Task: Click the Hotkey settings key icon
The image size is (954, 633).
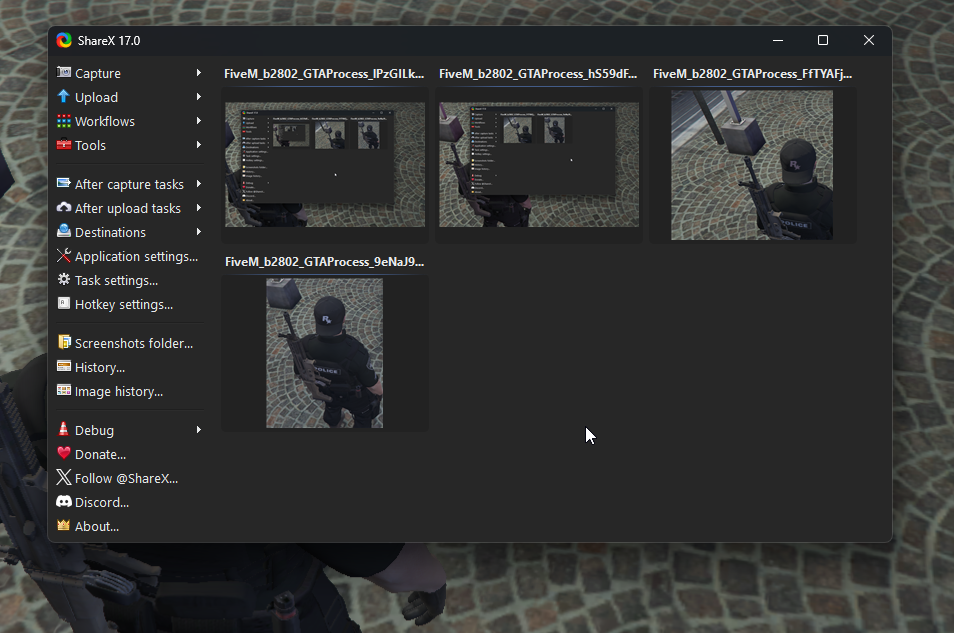Action: (64, 303)
